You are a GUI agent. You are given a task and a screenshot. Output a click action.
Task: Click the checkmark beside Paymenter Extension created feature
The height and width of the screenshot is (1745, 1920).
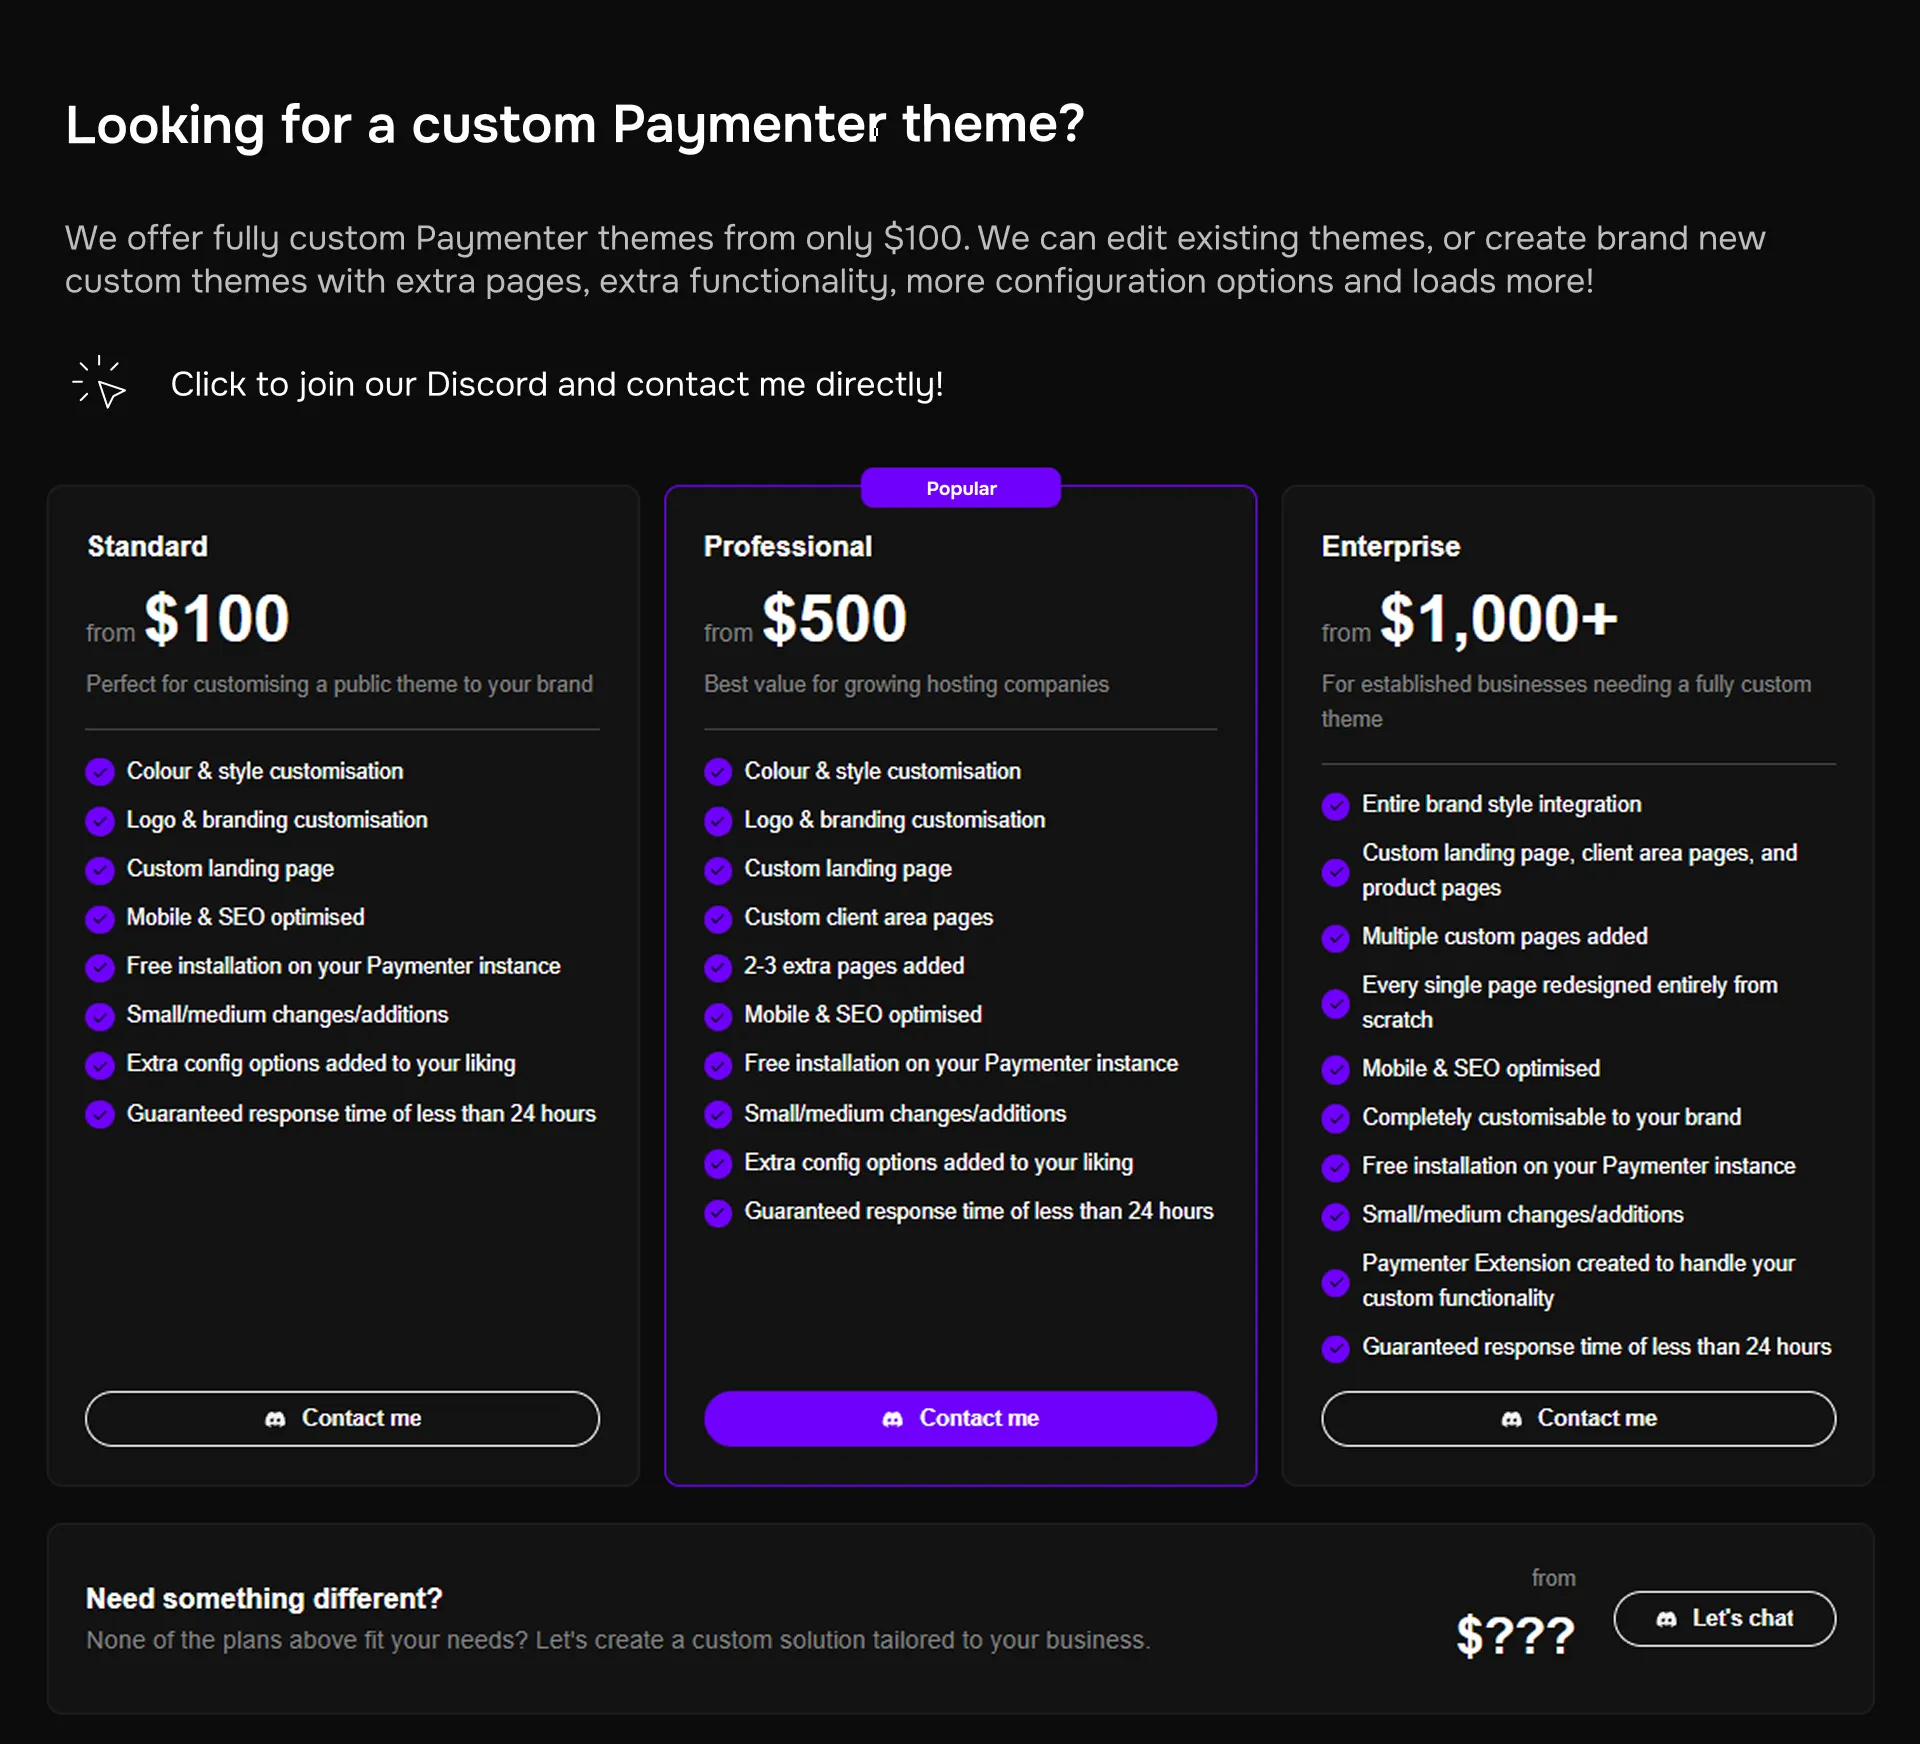(1336, 1281)
